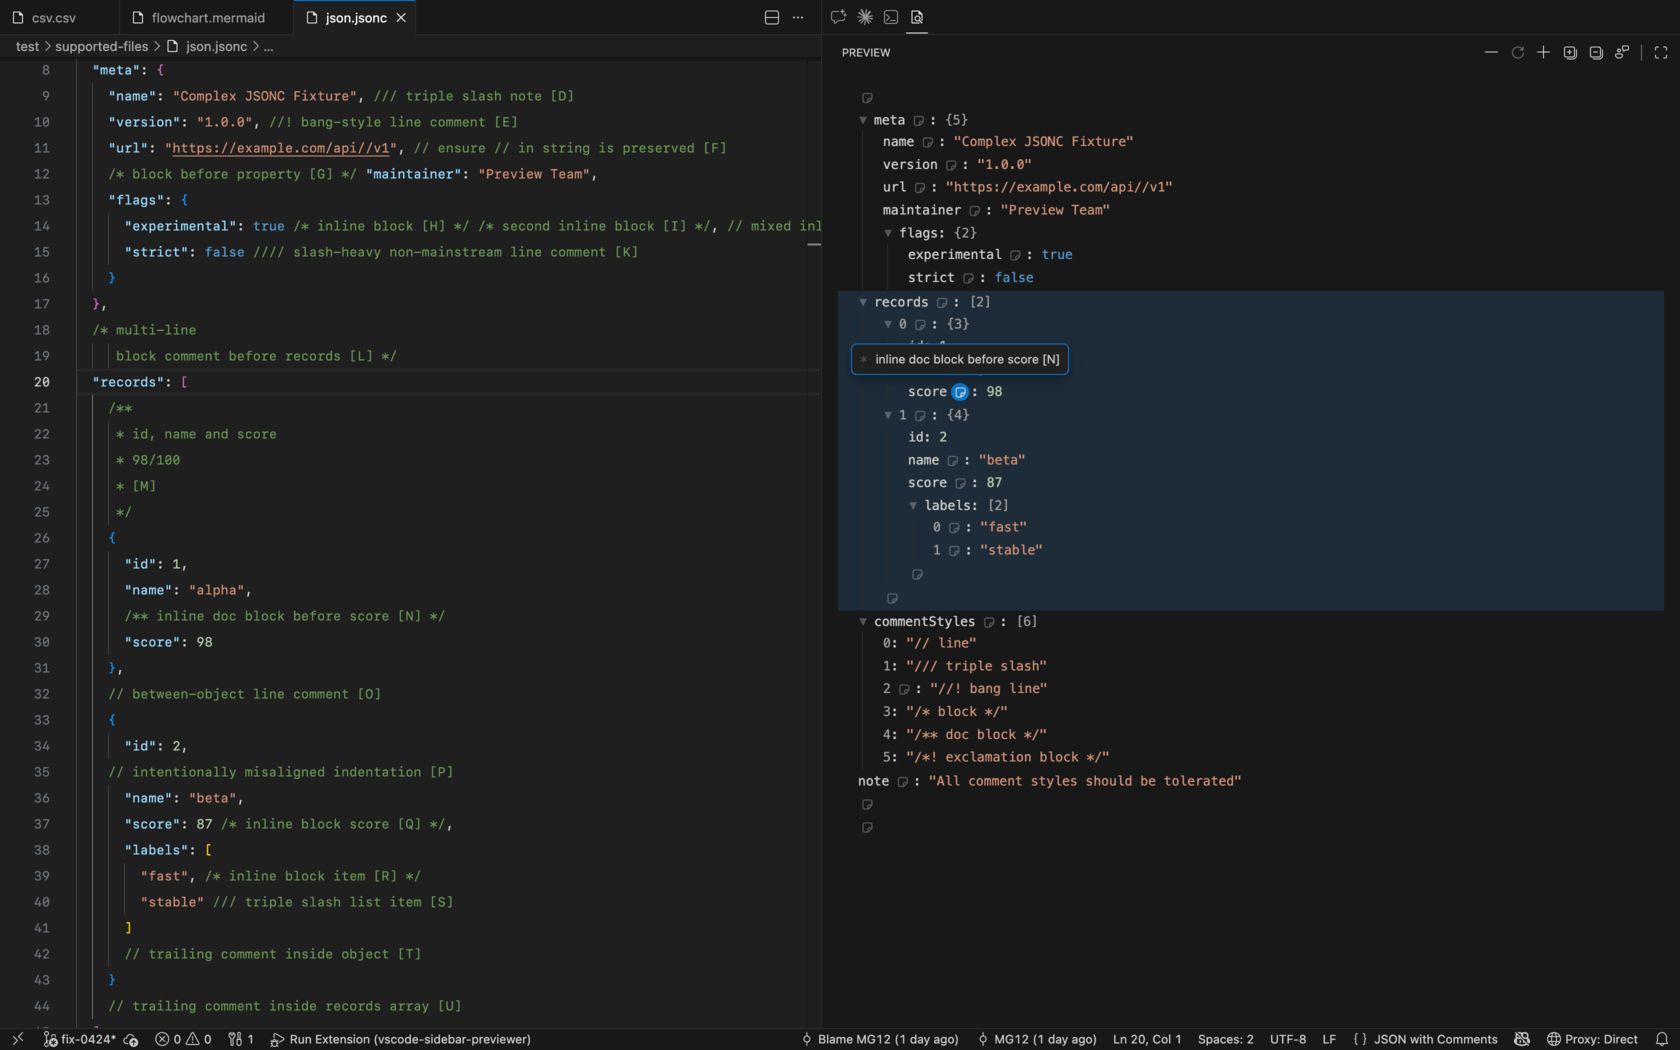Click comment icon beside commentStyles key
This screenshot has width=1680, height=1050.
(x=989, y=623)
